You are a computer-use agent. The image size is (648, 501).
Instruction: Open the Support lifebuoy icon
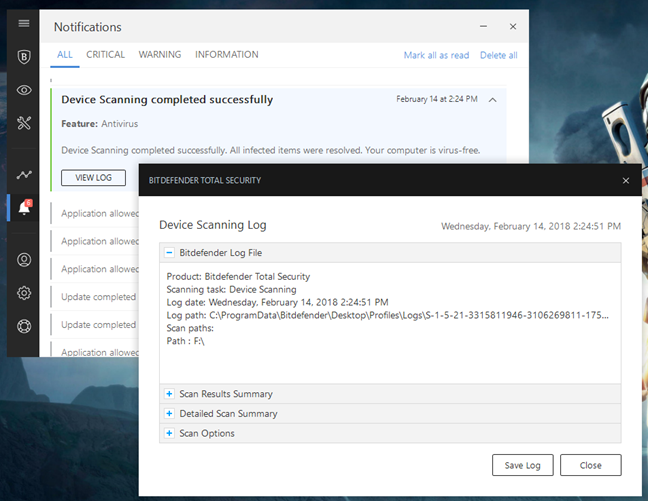[x=24, y=326]
